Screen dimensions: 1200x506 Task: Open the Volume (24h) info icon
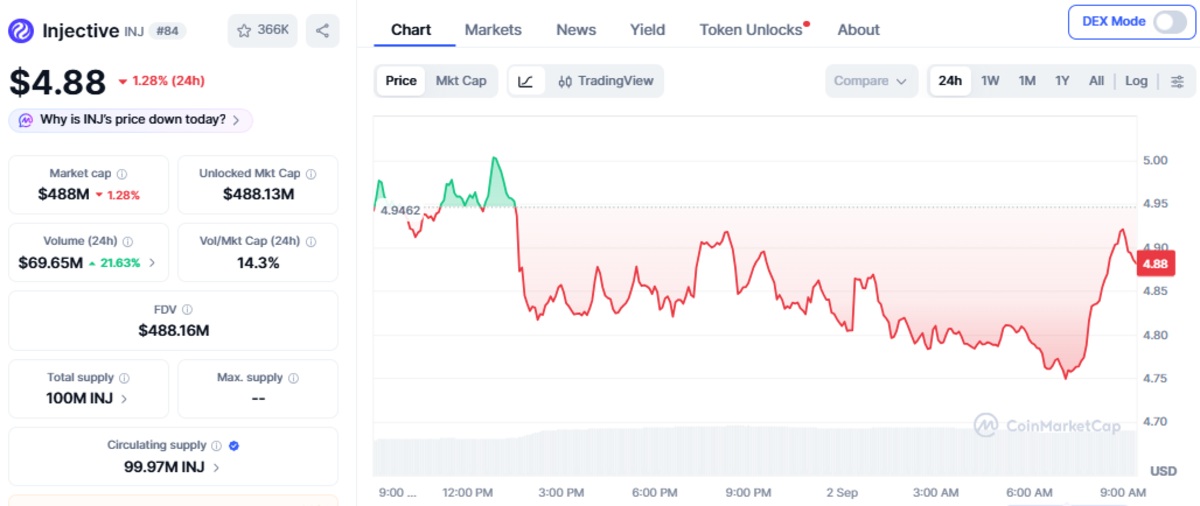tap(128, 241)
